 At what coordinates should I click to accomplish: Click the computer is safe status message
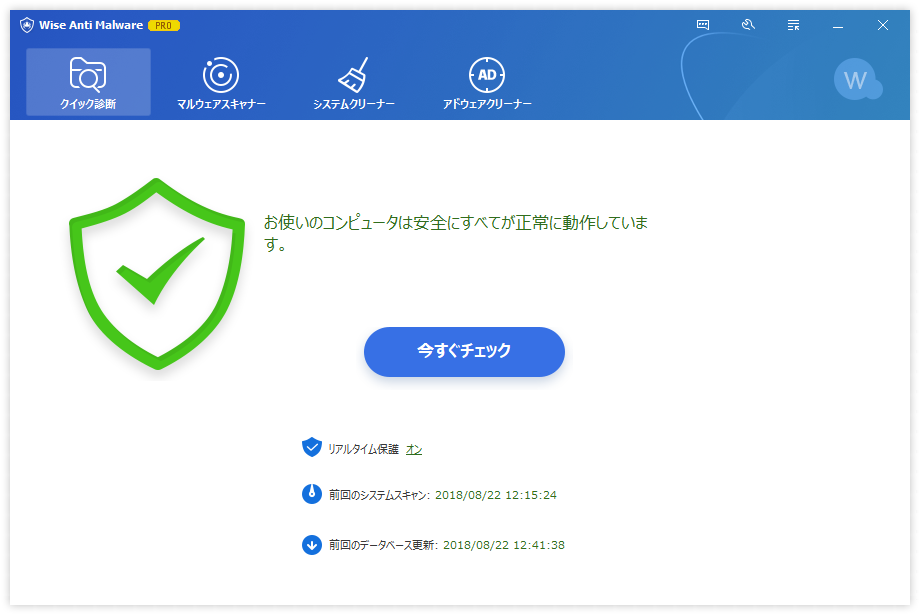click(456, 233)
